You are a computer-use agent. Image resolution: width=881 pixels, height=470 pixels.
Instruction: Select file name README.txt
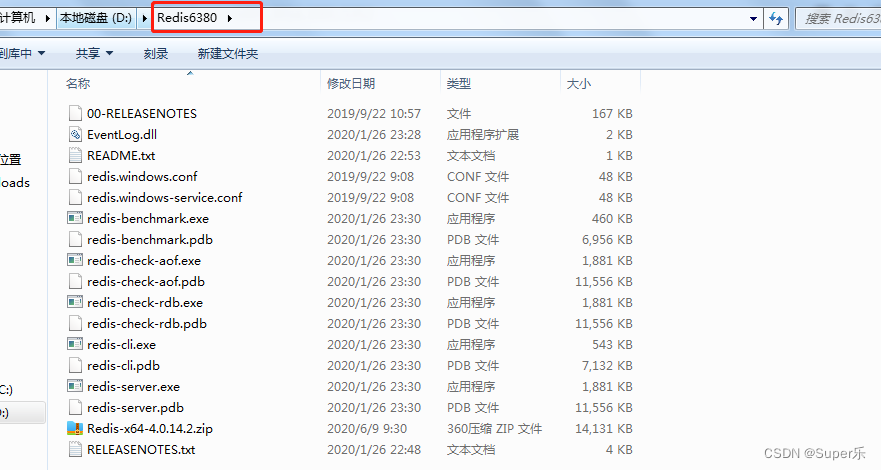coord(121,156)
